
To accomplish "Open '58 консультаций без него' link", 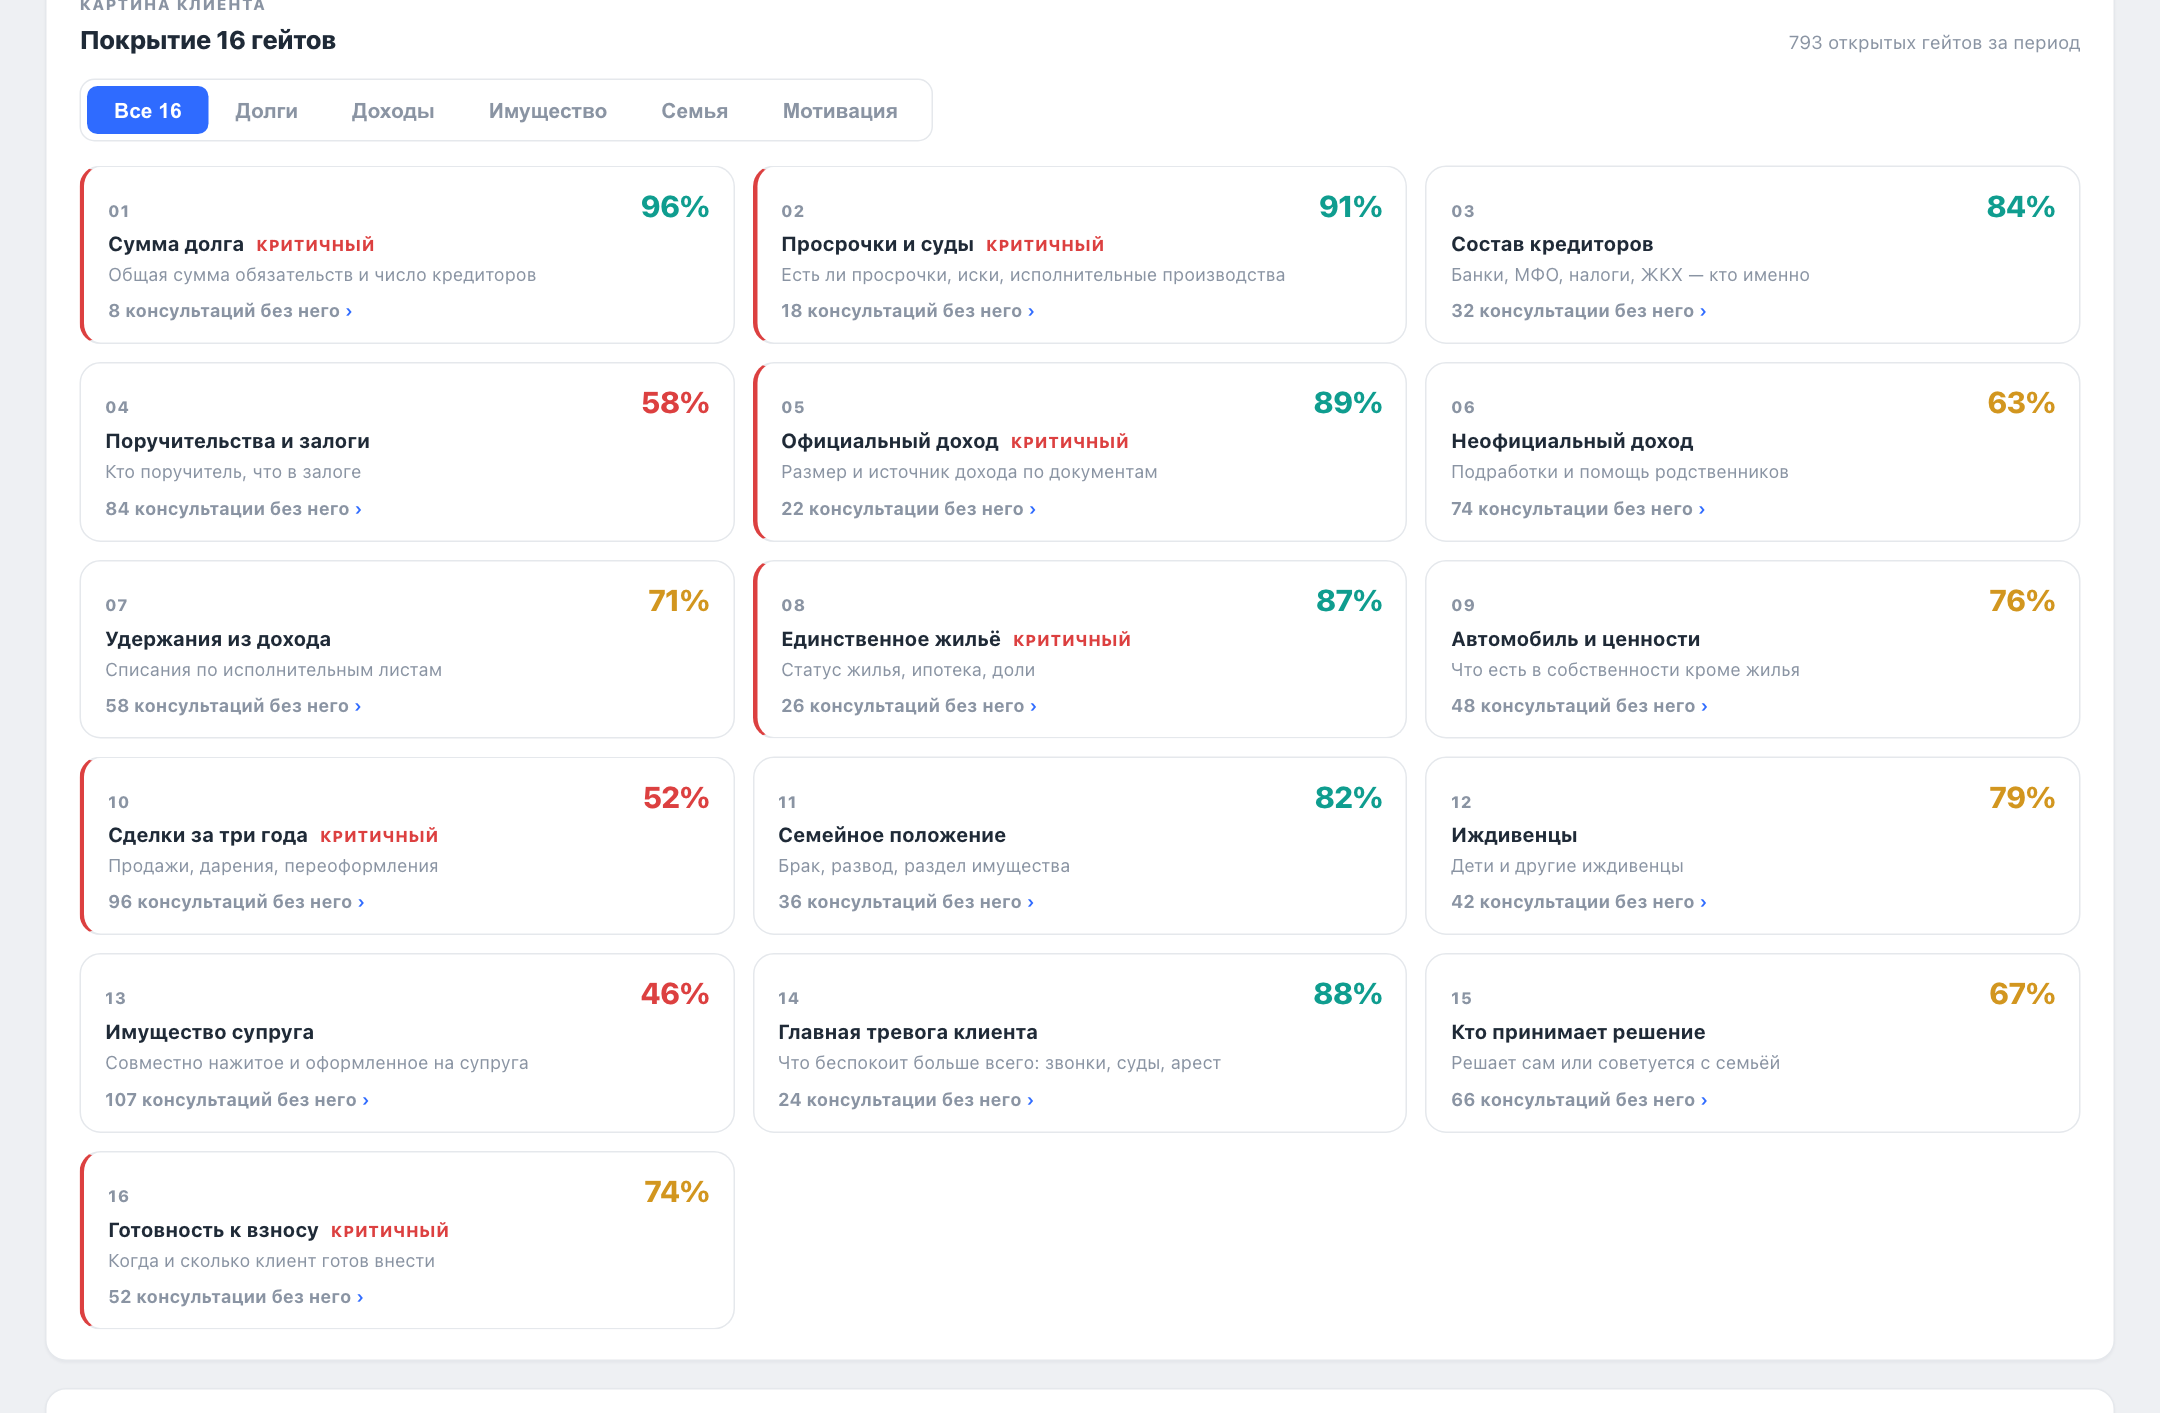I will click(233, 706).
